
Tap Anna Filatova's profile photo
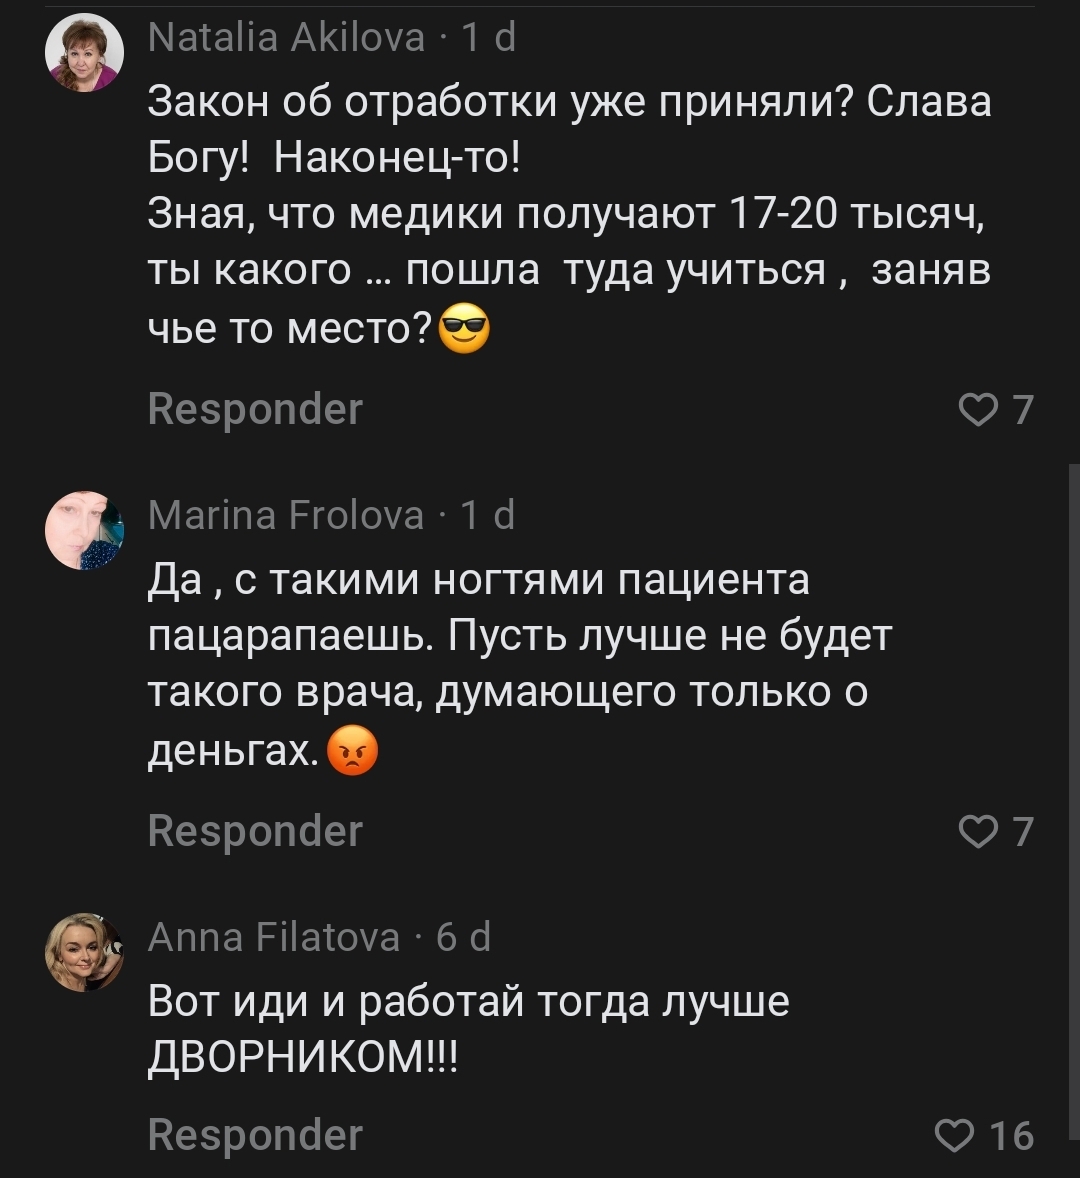click(85, 952)
